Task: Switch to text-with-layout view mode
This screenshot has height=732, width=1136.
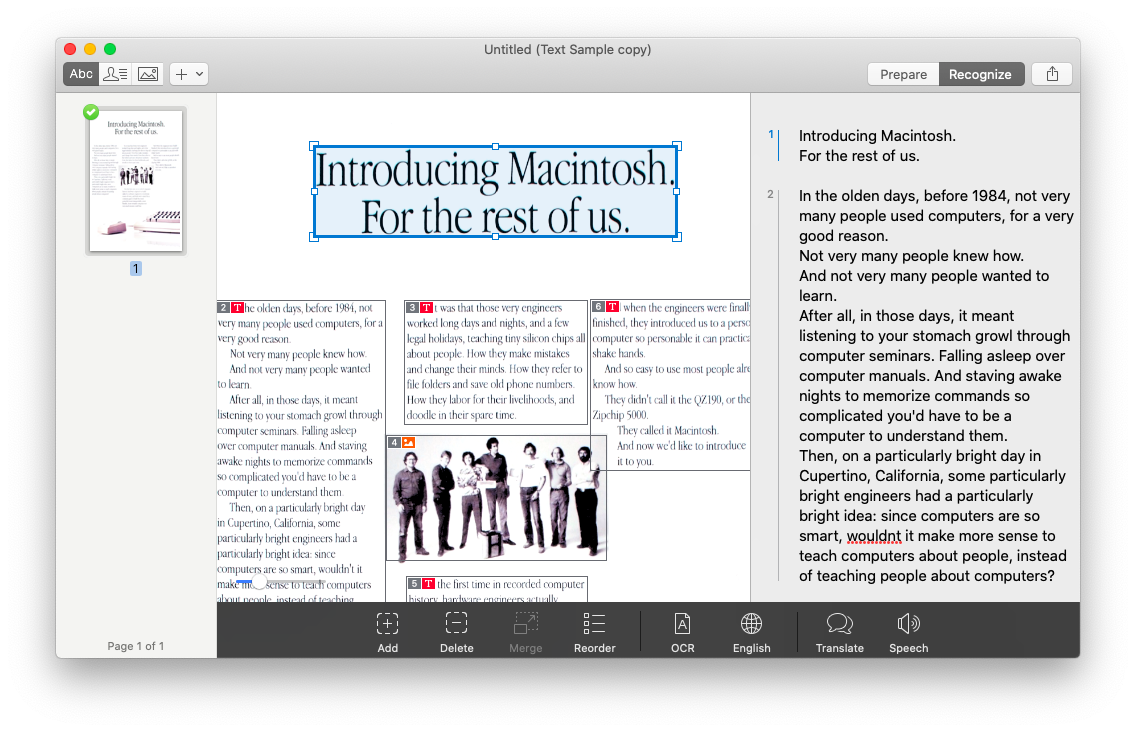Action: [x=115, y=74]
